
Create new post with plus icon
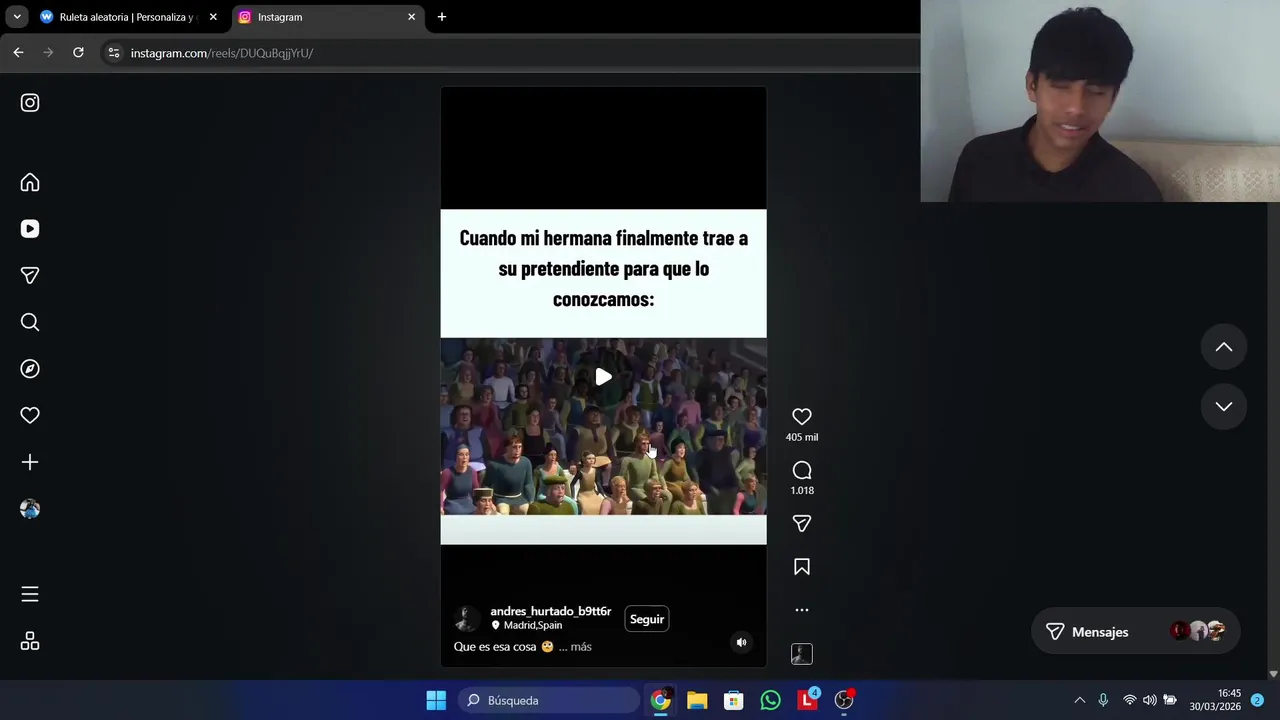(x=30, y=462)
